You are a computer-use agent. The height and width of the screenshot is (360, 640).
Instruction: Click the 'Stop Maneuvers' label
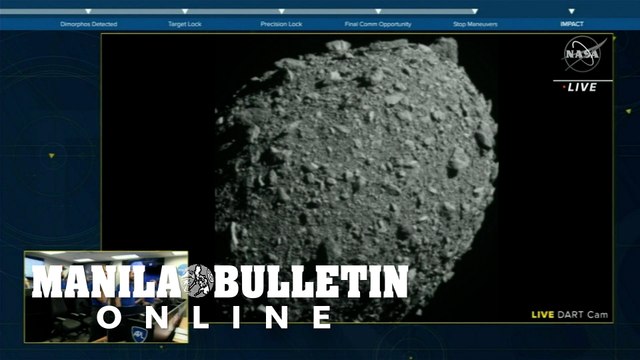coord(475,24)
